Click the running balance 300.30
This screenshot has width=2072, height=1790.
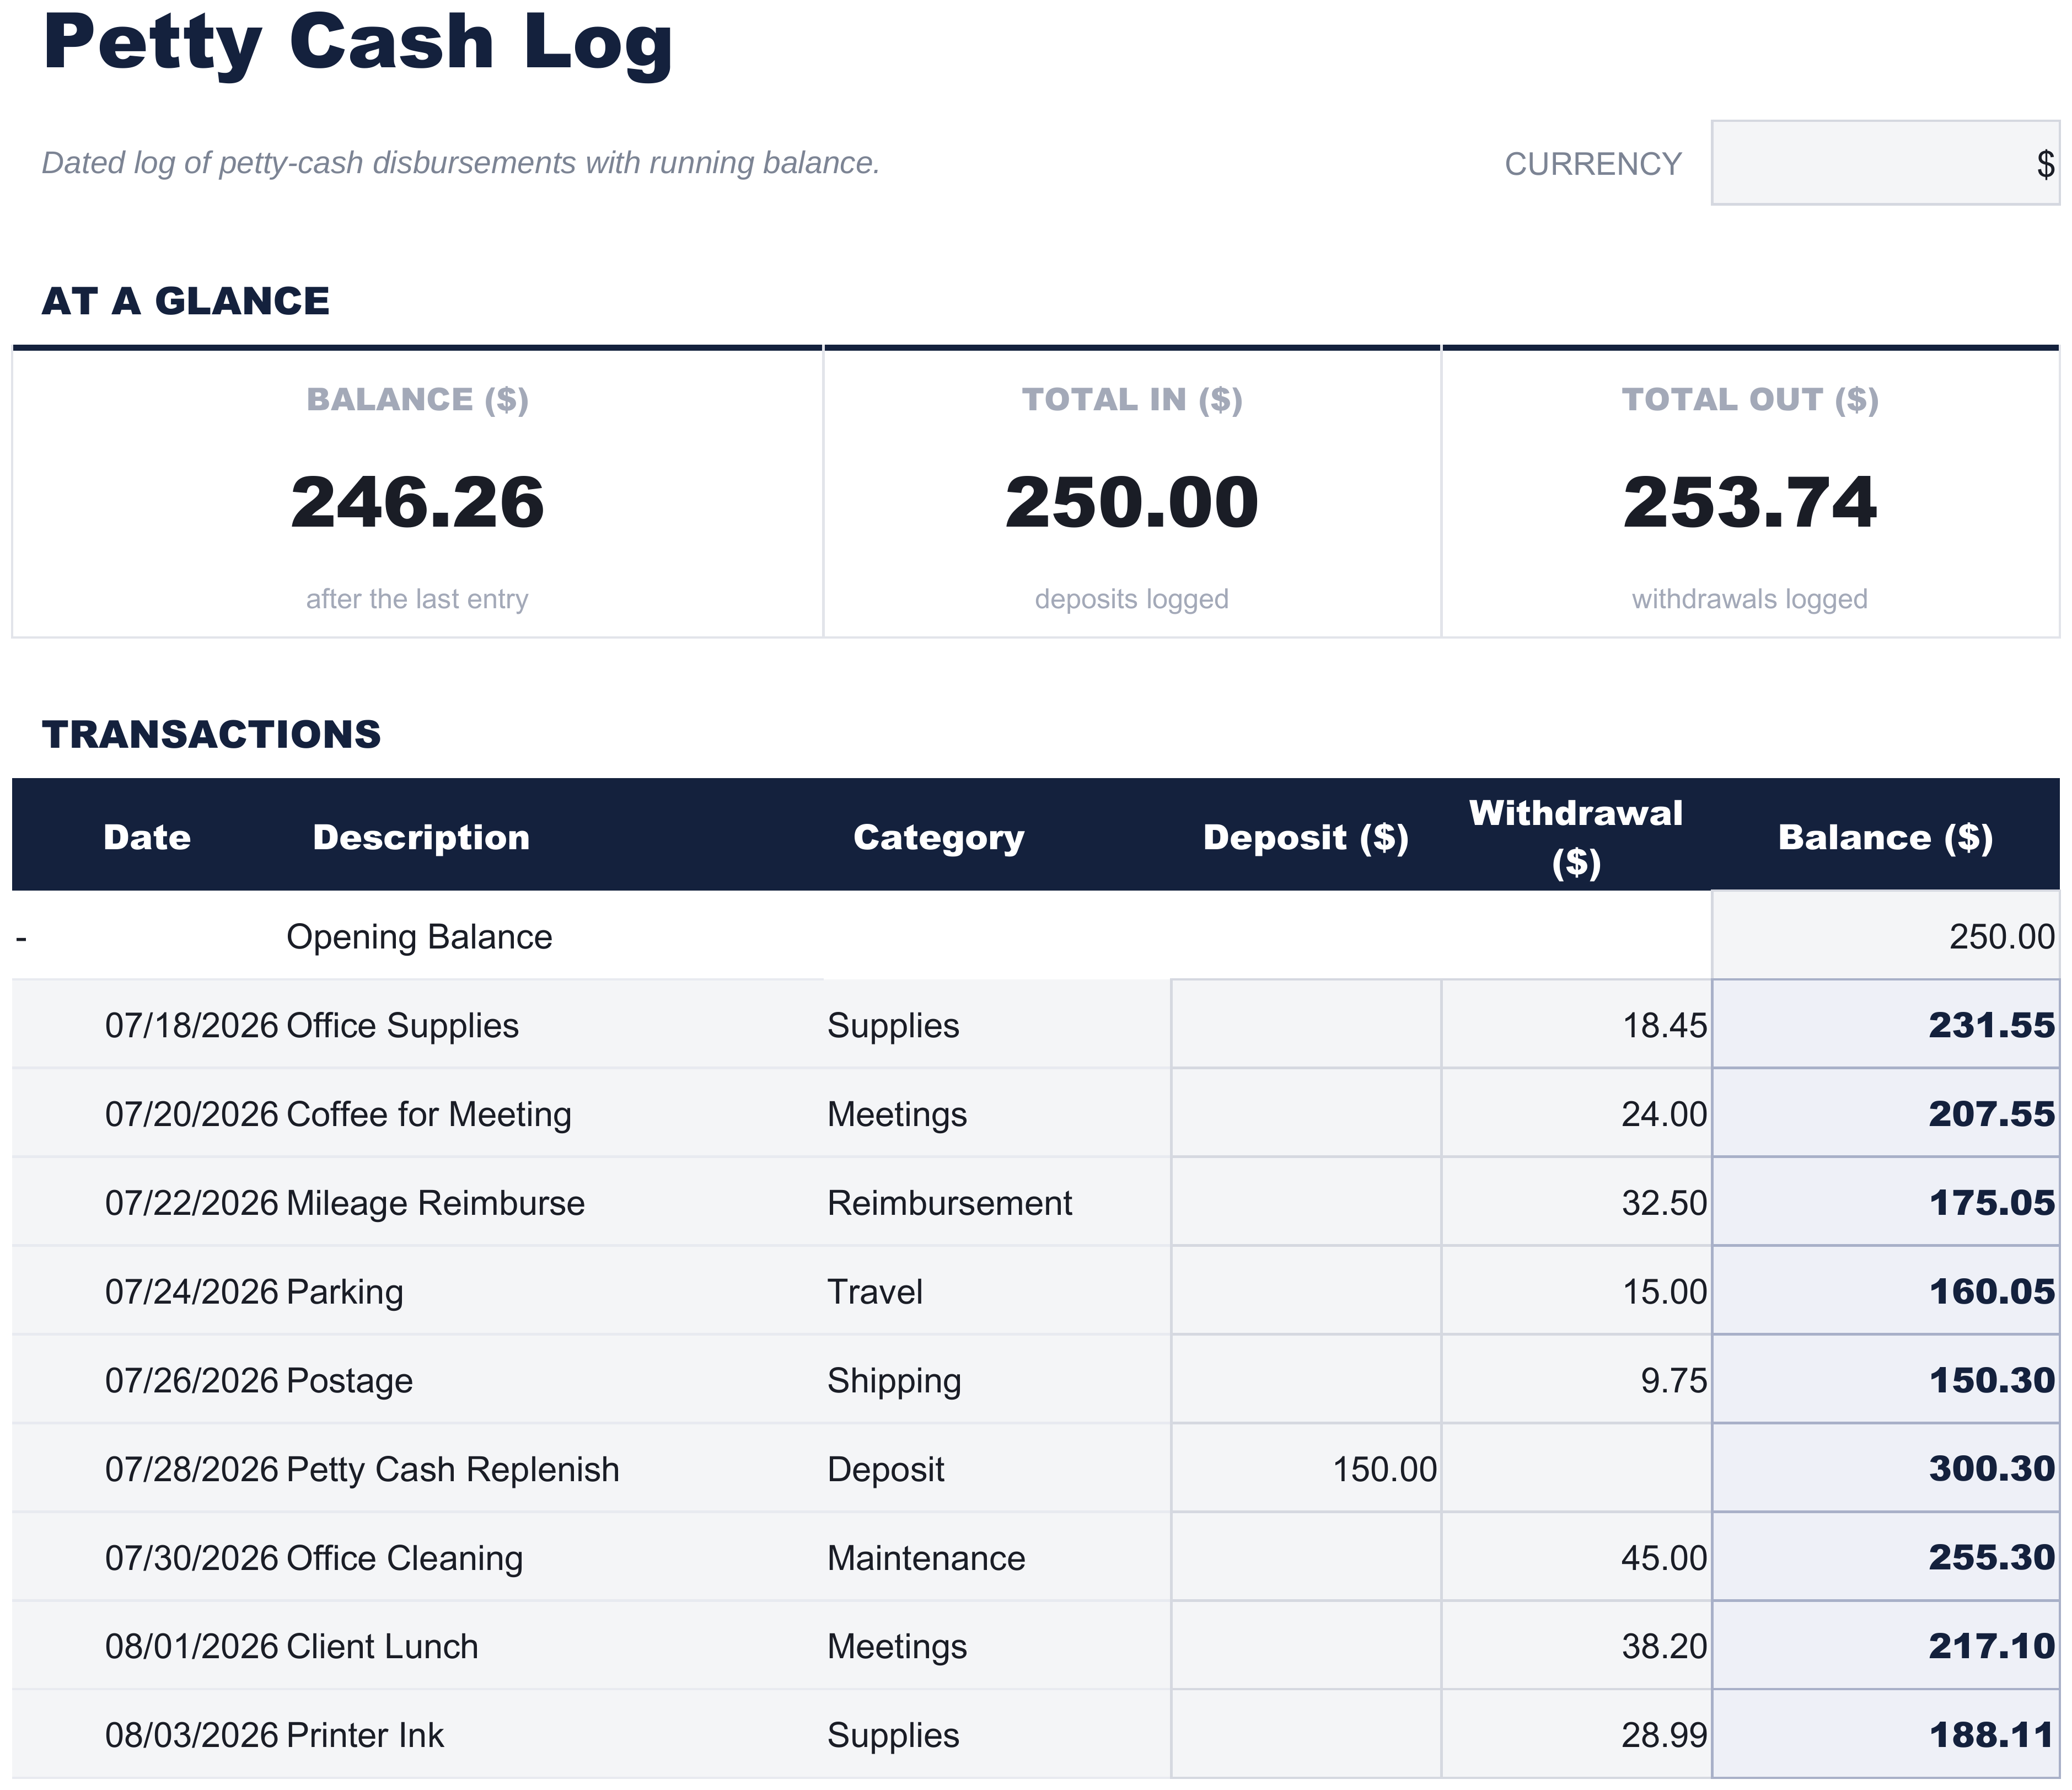pyautogui.click(x=1885, y=1468)
